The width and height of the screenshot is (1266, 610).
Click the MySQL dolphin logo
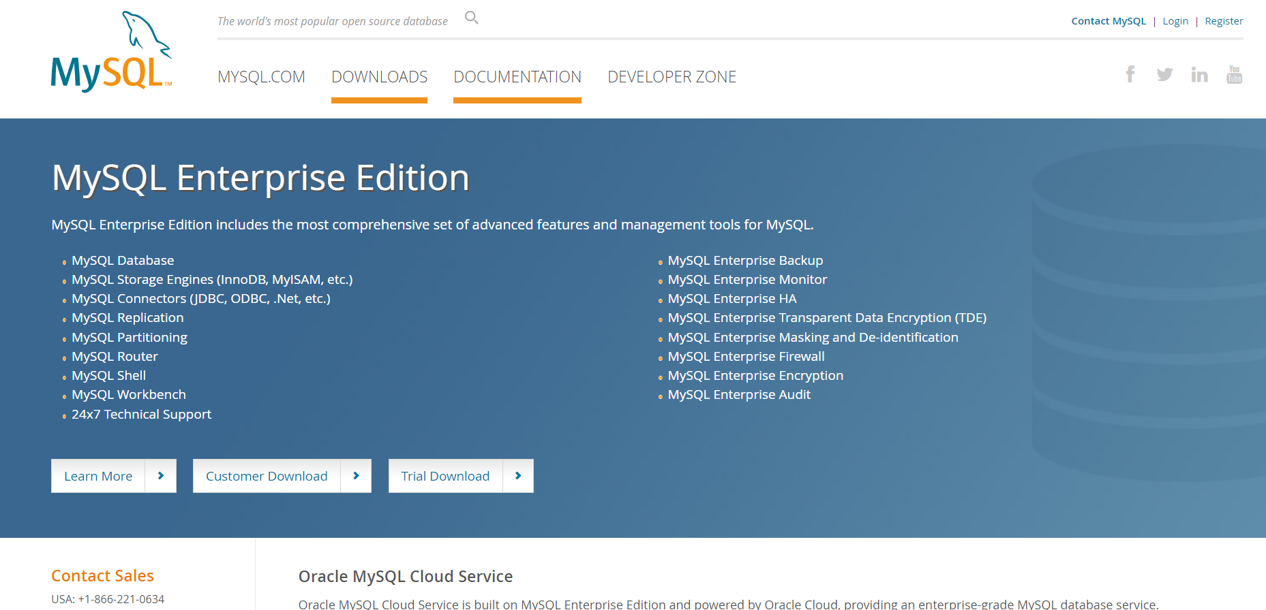click(112, 52)
